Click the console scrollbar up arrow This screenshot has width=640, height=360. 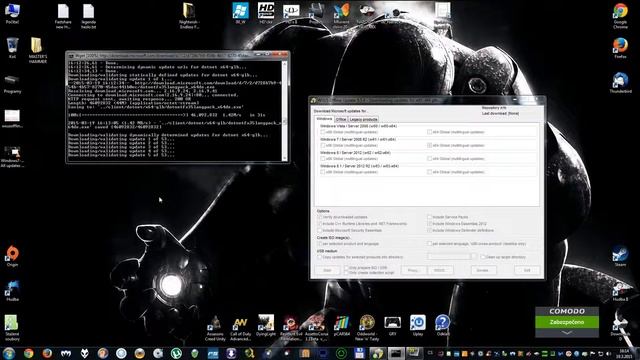(285, 63)
